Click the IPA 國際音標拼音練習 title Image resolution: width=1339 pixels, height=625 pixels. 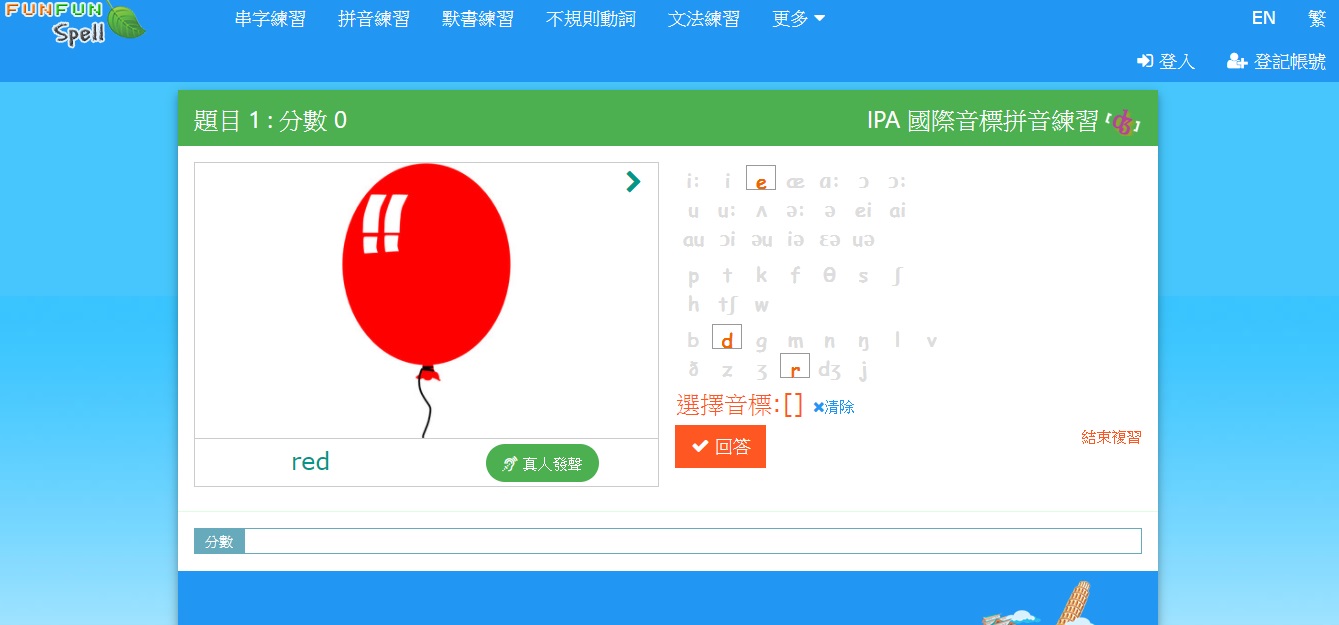(983, 121)
